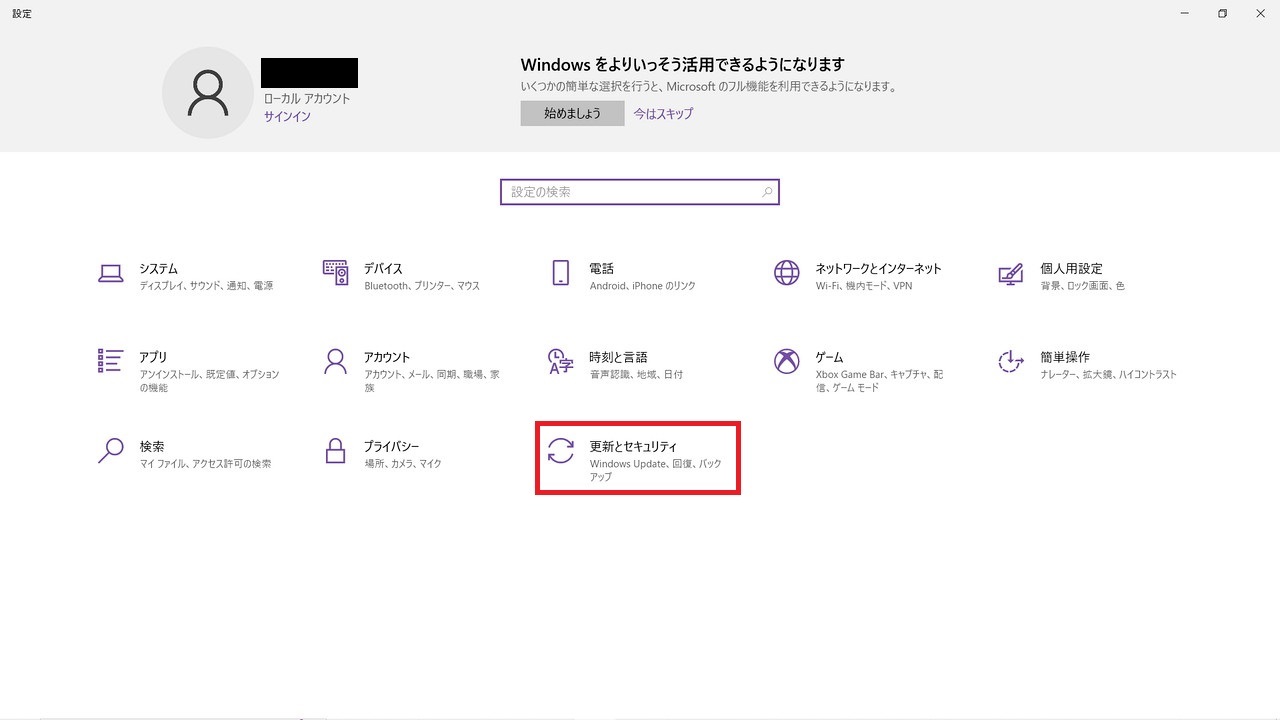Select the アプリ category title
The image size is (1280, 720).
[x=153, y=357]
